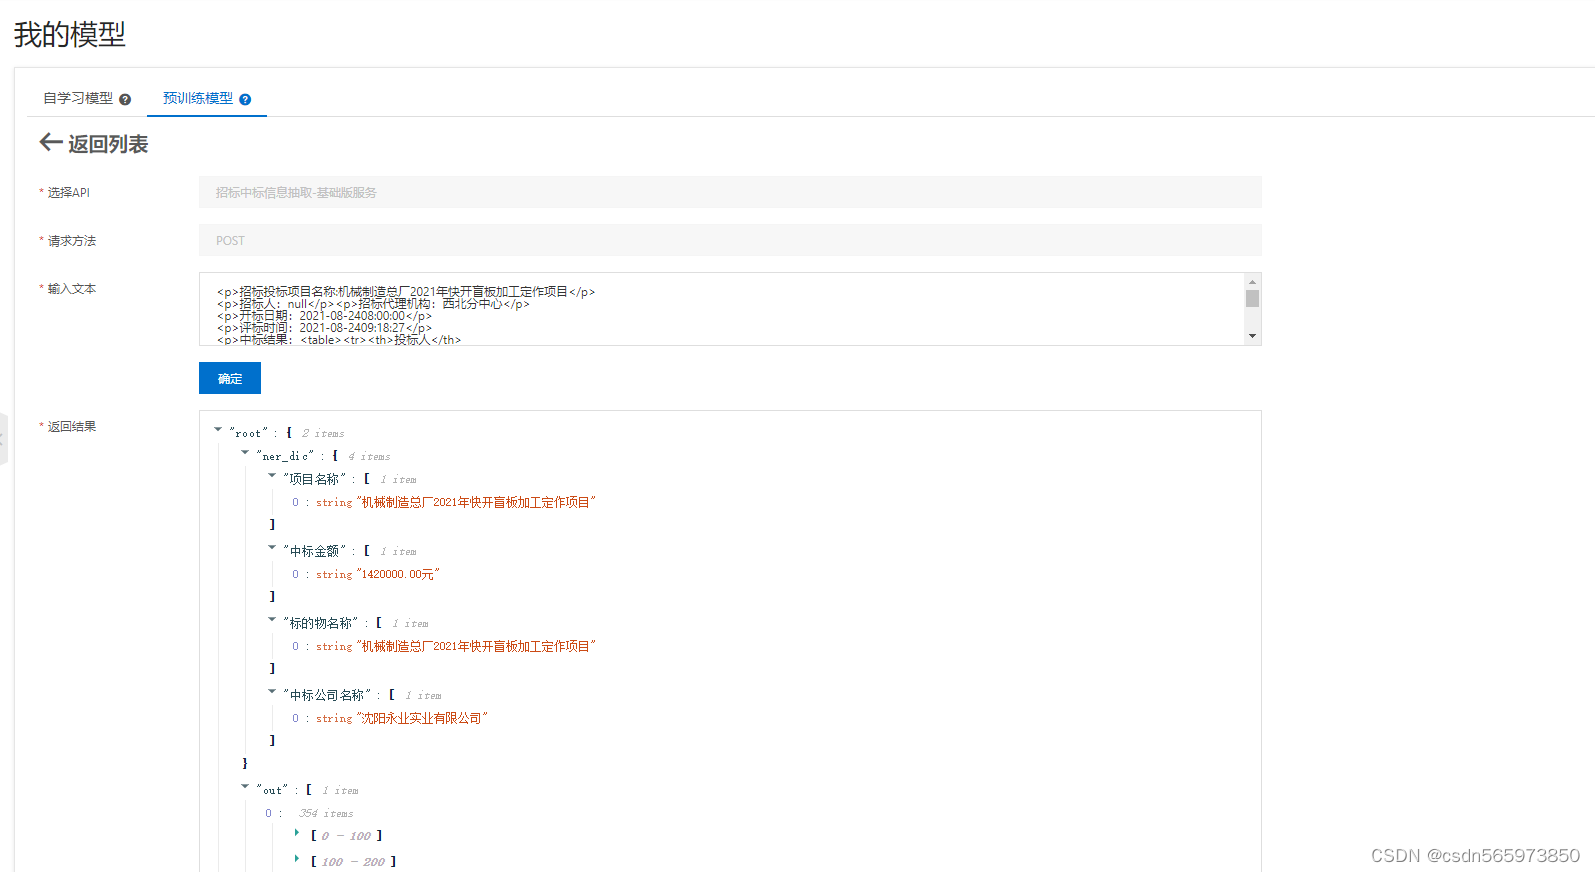Collapse the "root" JSON node
Image resolution: width=1595 pixels, height=872 pixels.
point(218,430)
